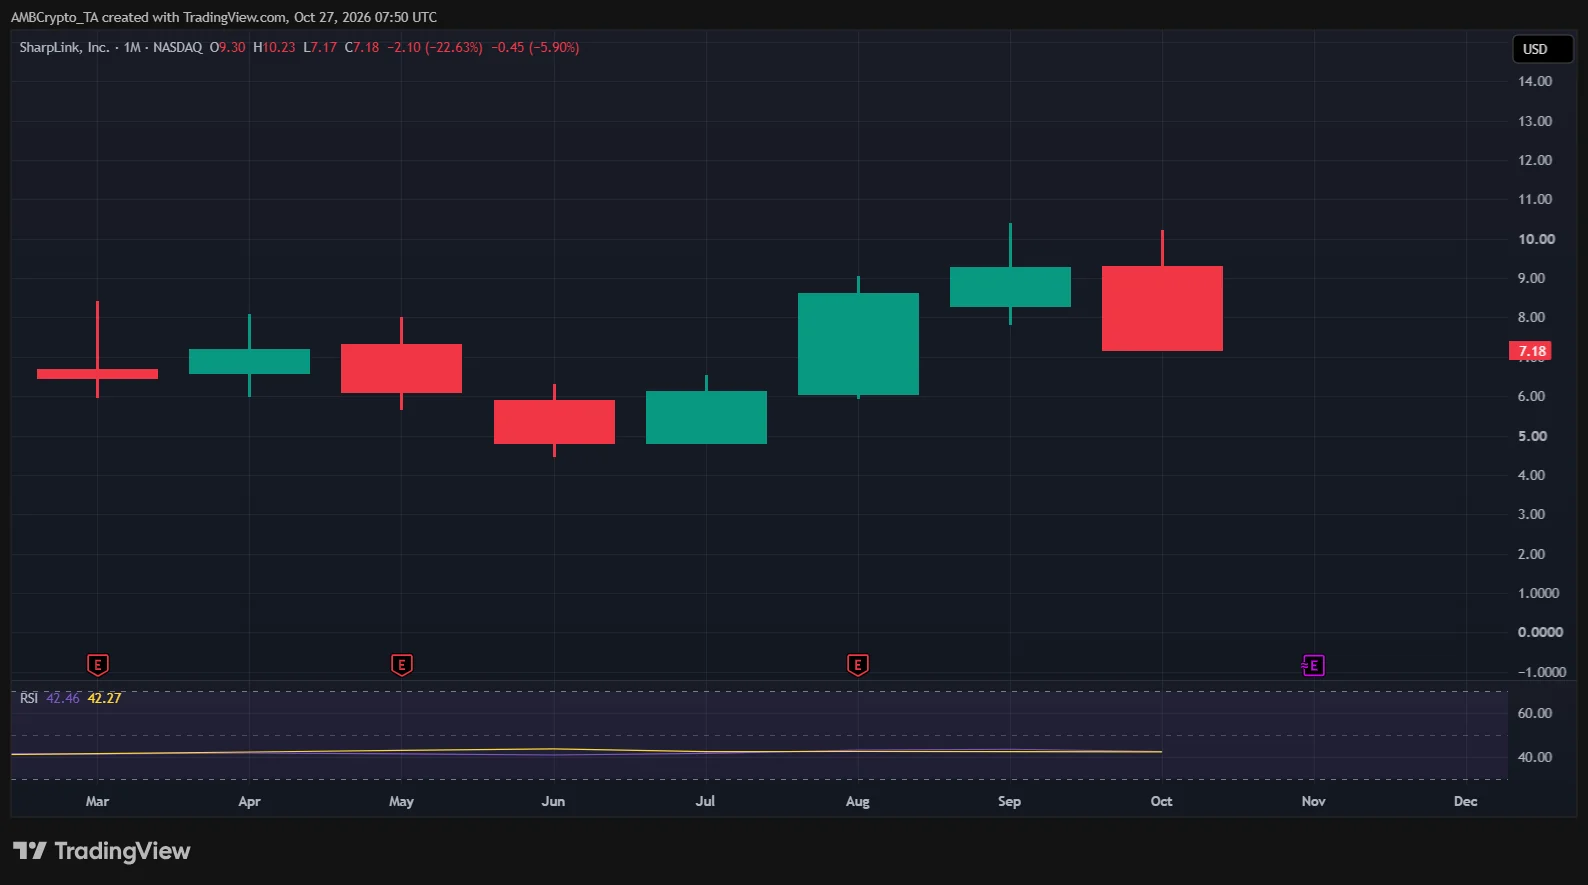1588x885 pixels.
Task: Click the 14.00 price axis label
Action: 1535,81
